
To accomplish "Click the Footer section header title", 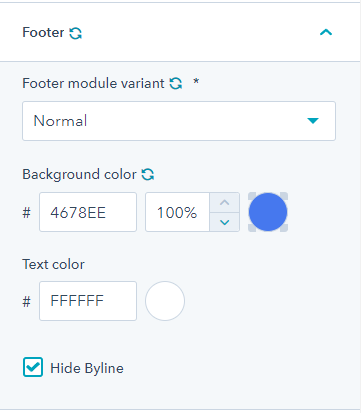I will pyautogui.click(x=43, y=33).
